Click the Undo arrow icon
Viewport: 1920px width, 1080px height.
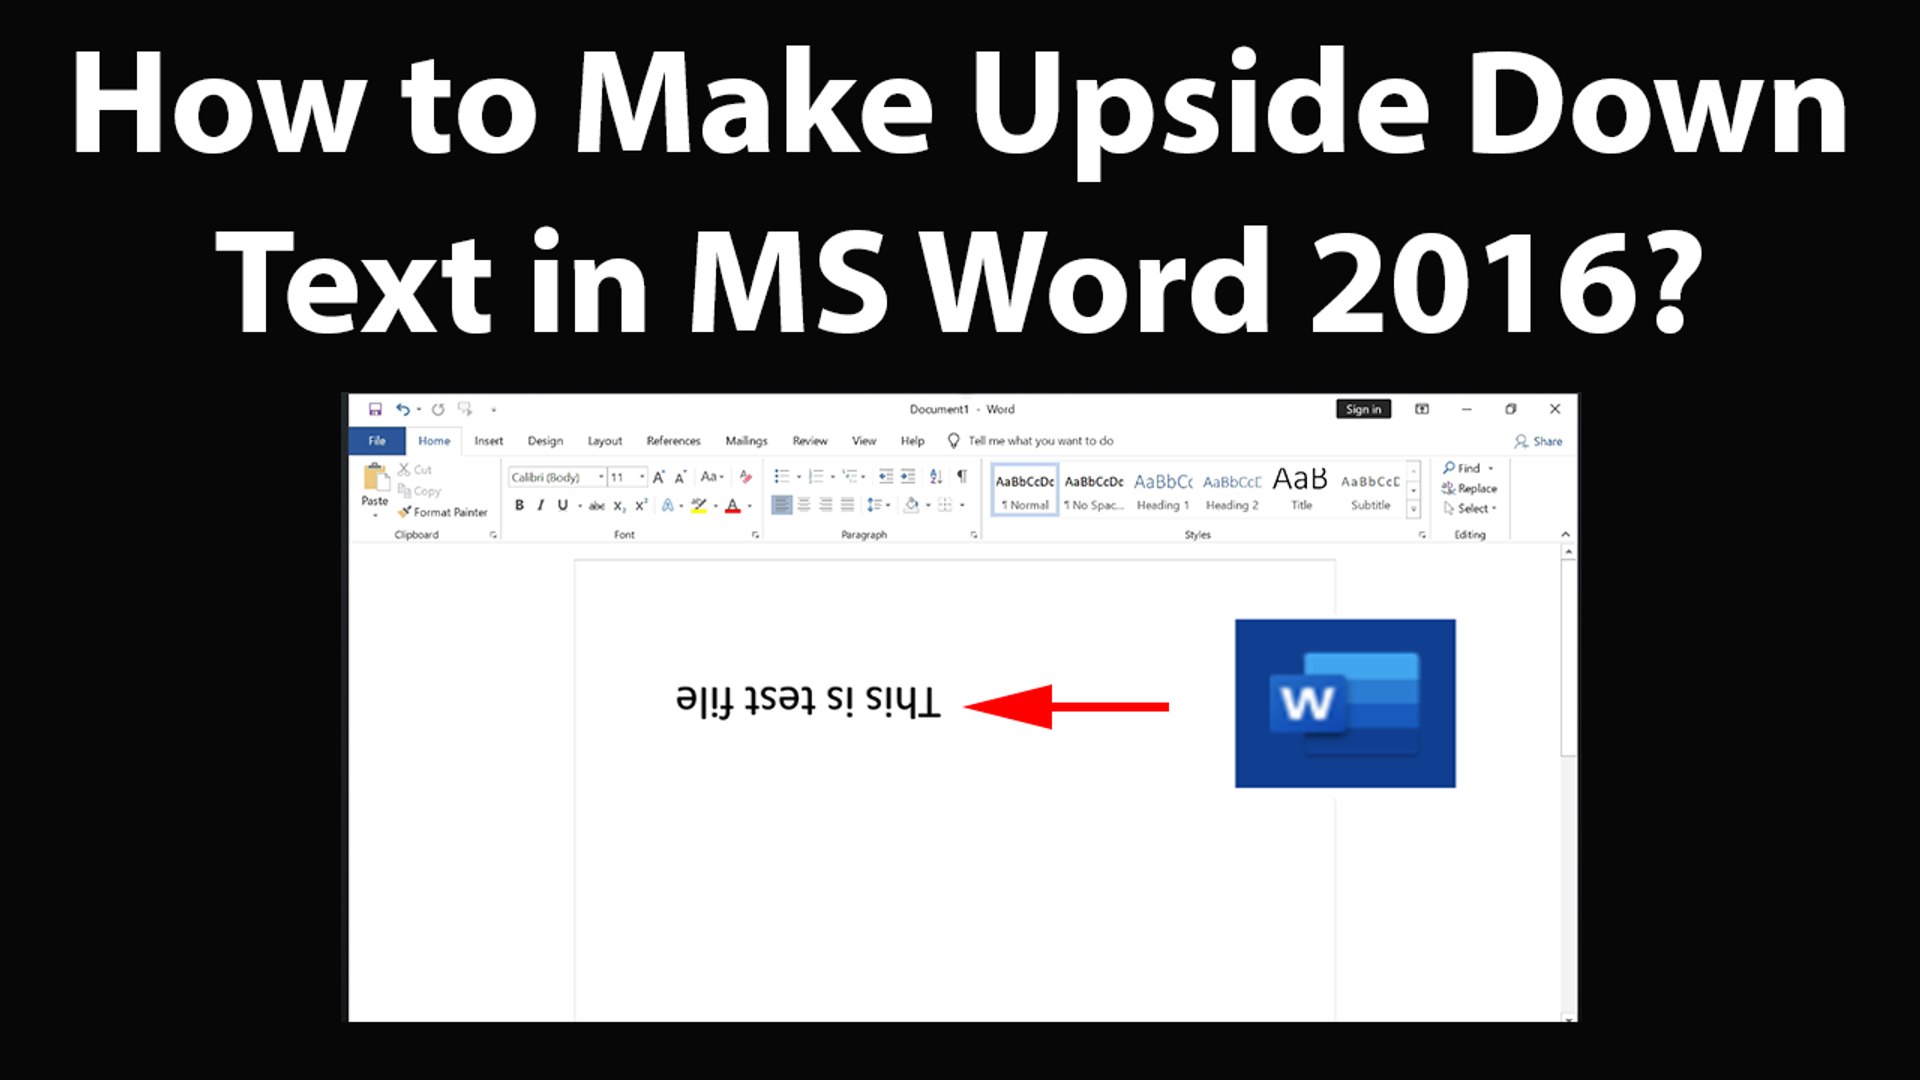click(x=402, y=409)
